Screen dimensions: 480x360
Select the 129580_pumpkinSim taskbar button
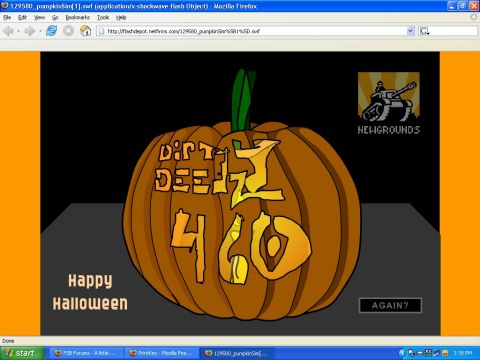click(237, 353)
